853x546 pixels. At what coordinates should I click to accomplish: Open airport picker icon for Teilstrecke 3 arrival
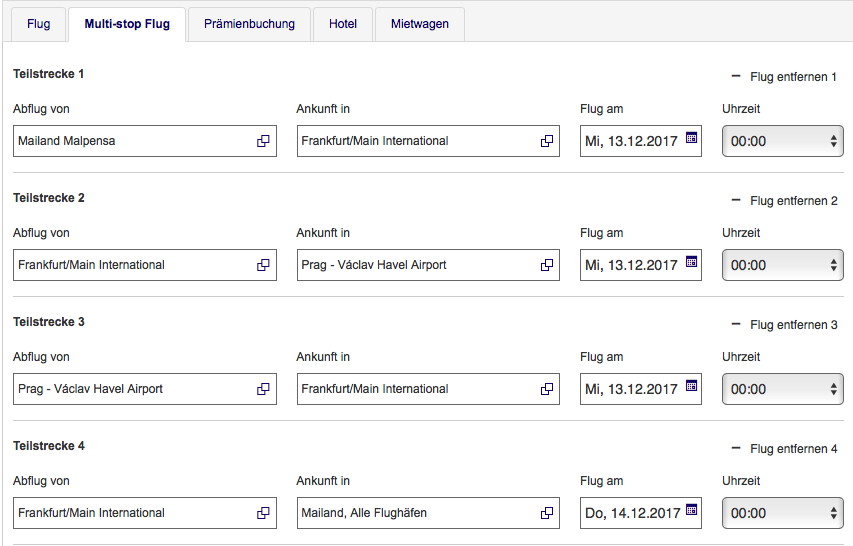[547, 389]
